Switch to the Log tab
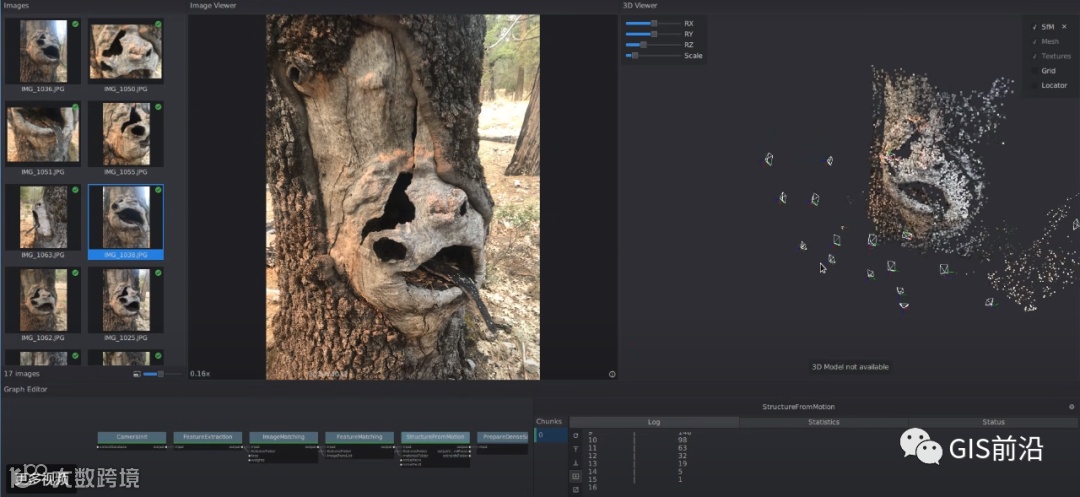1080x497 pixels. (x=654, y=422)
